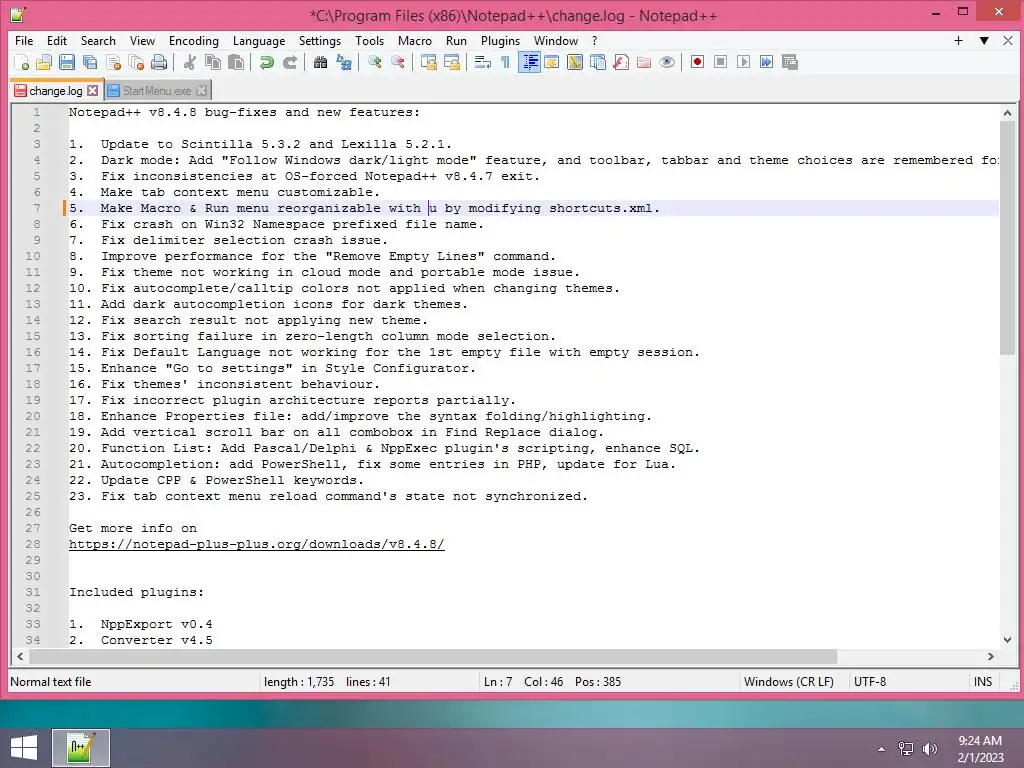This screenshot has width=1024, height=768.
Task: Open the Replace dialog icon
Action: click(344, 62)
